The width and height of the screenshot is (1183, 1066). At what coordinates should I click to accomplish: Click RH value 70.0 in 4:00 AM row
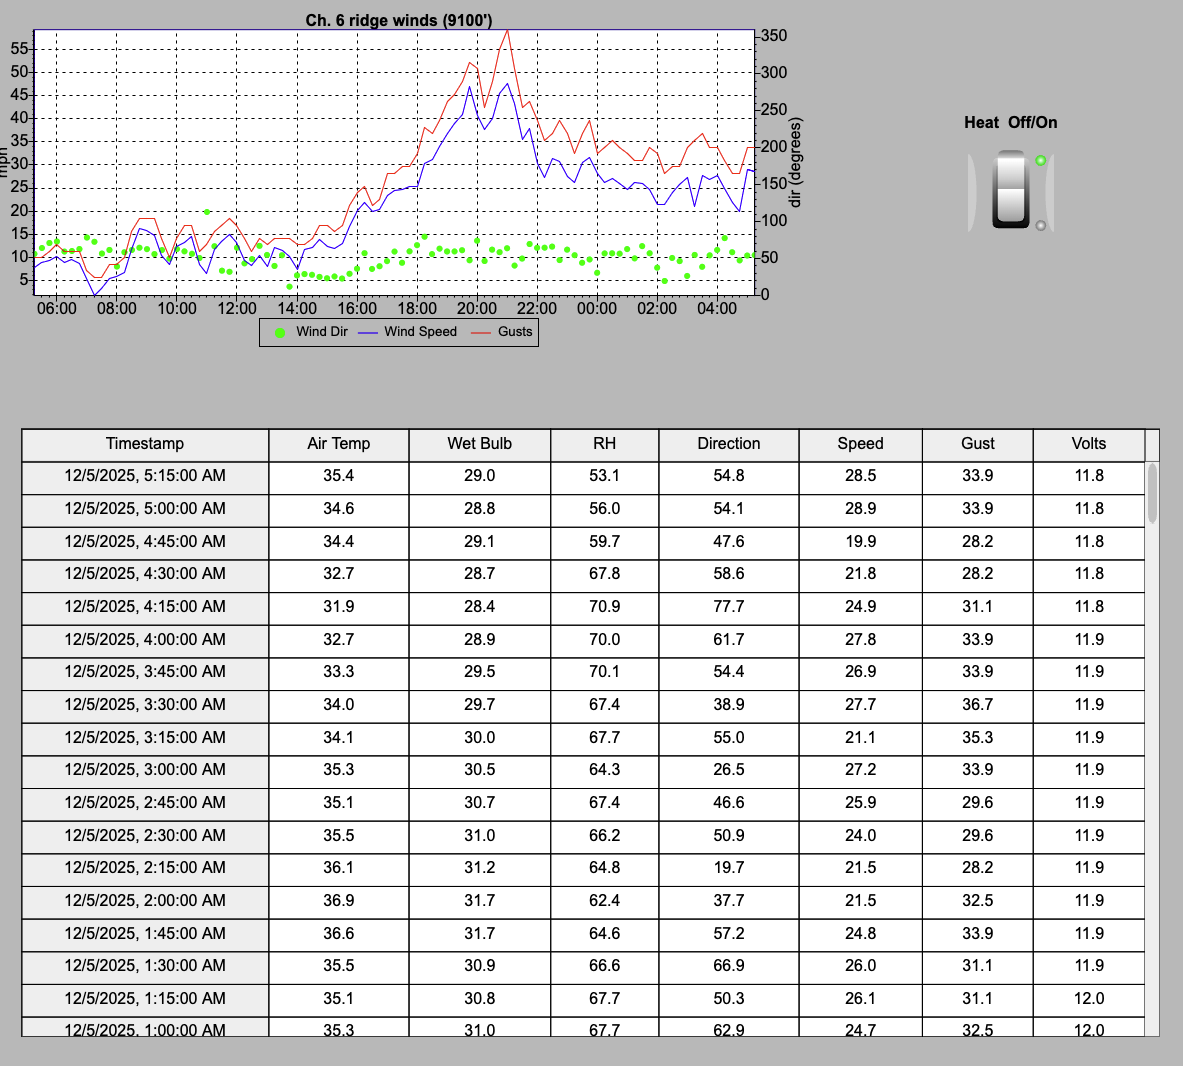(604, 640)
